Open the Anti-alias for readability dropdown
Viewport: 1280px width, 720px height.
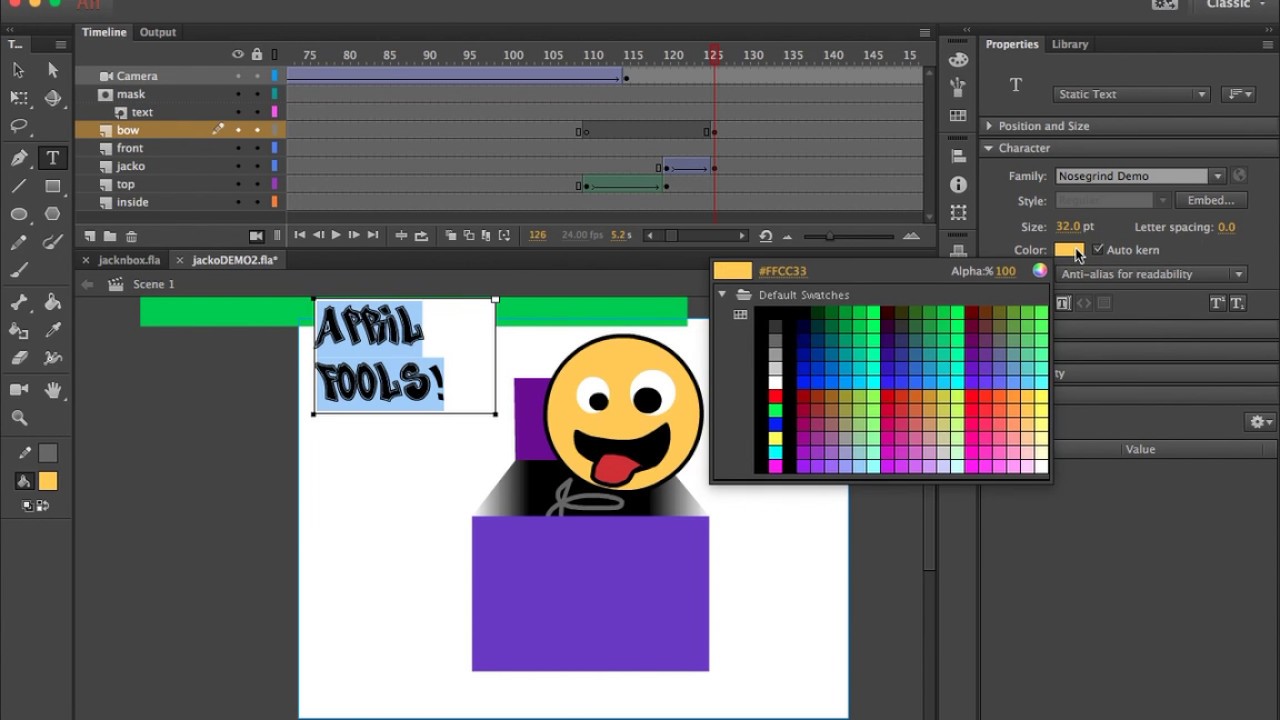pyautogui.click(x=1151, y=274)
